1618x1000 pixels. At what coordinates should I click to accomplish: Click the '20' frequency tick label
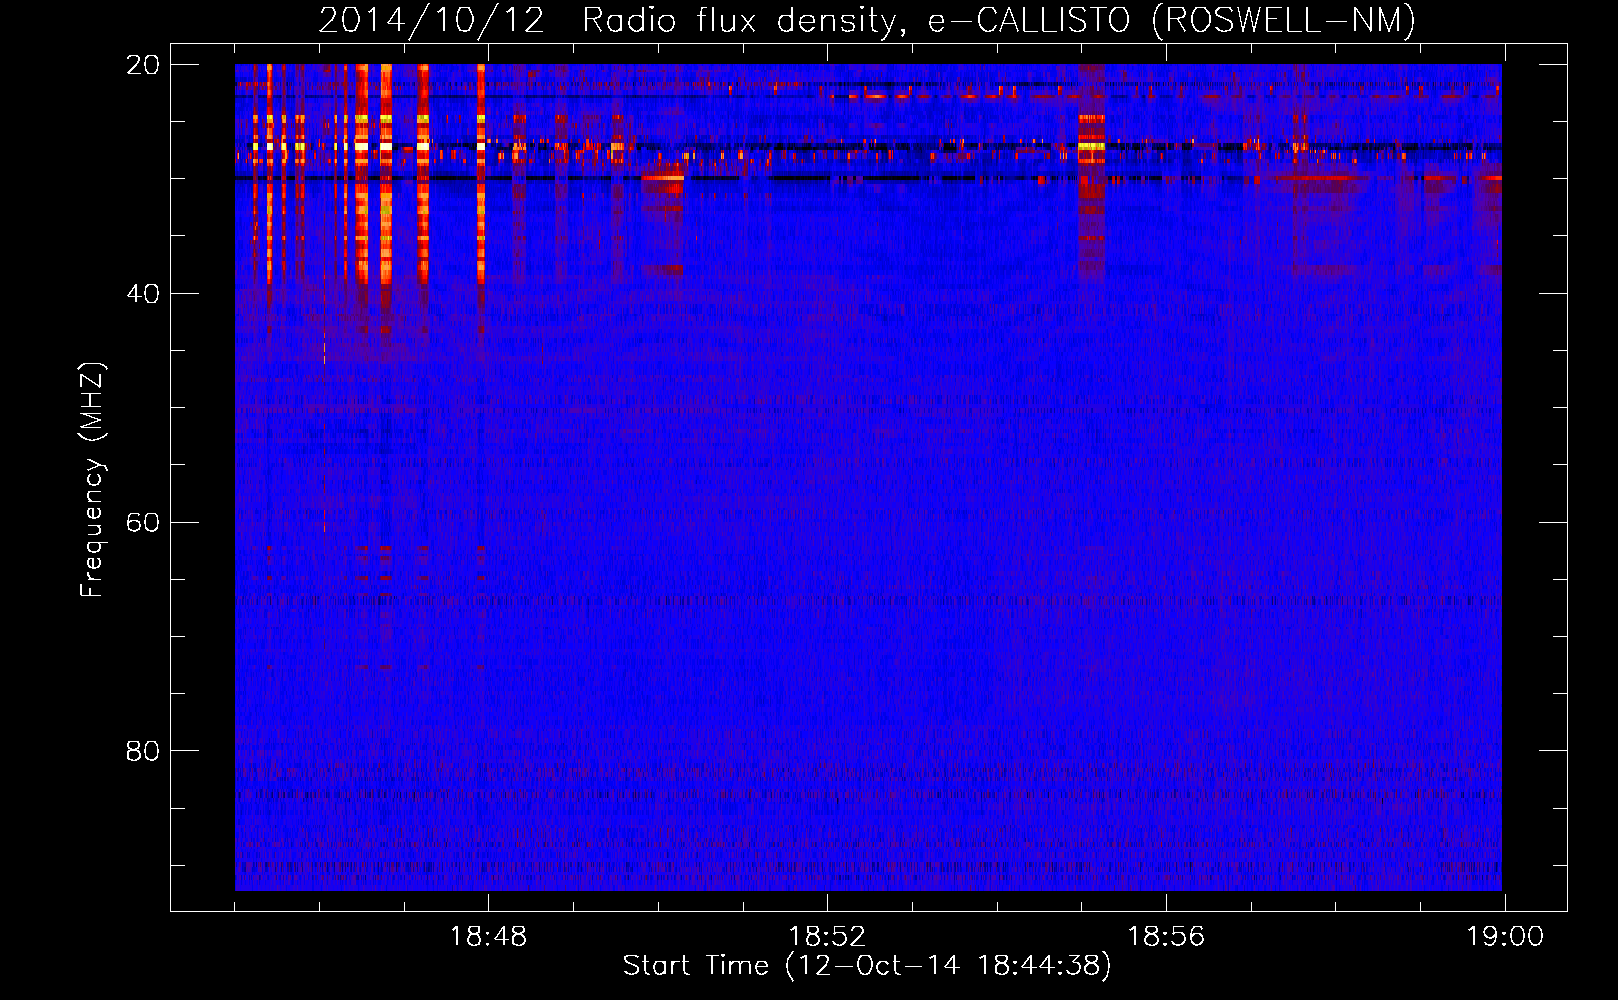[143, 65]
